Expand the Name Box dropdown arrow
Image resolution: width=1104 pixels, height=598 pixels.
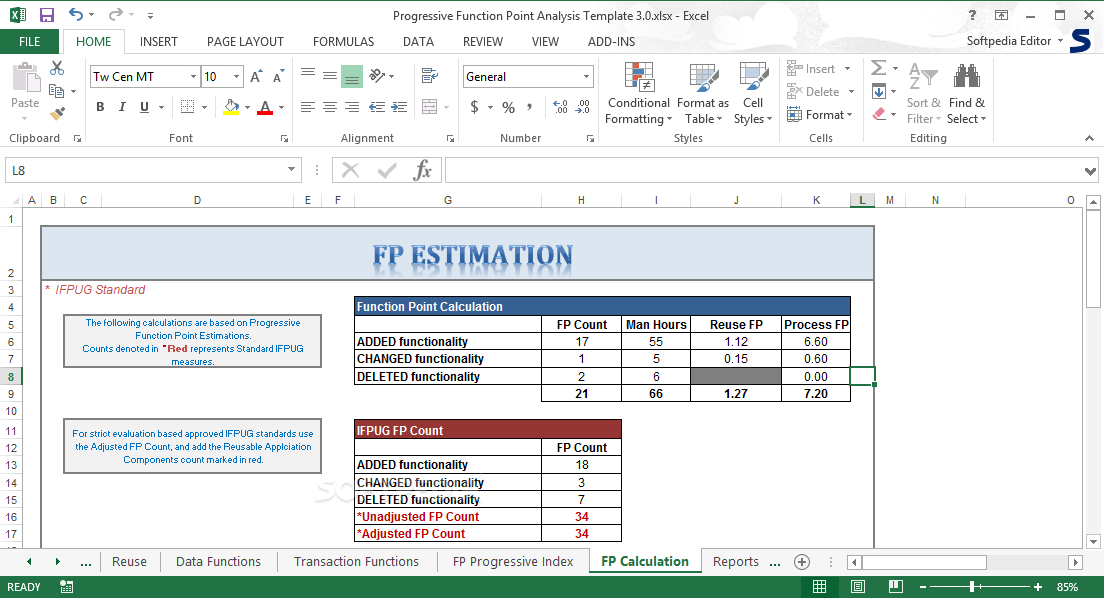pyautogui.click(x=291, y=170)
